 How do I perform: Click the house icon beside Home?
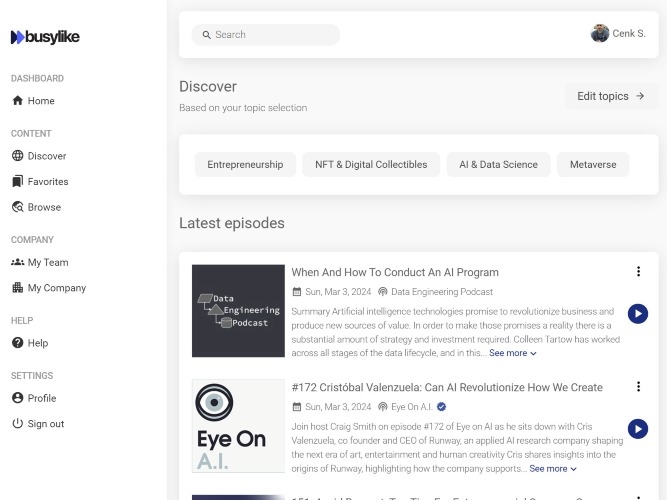click(x=17, y=100)
